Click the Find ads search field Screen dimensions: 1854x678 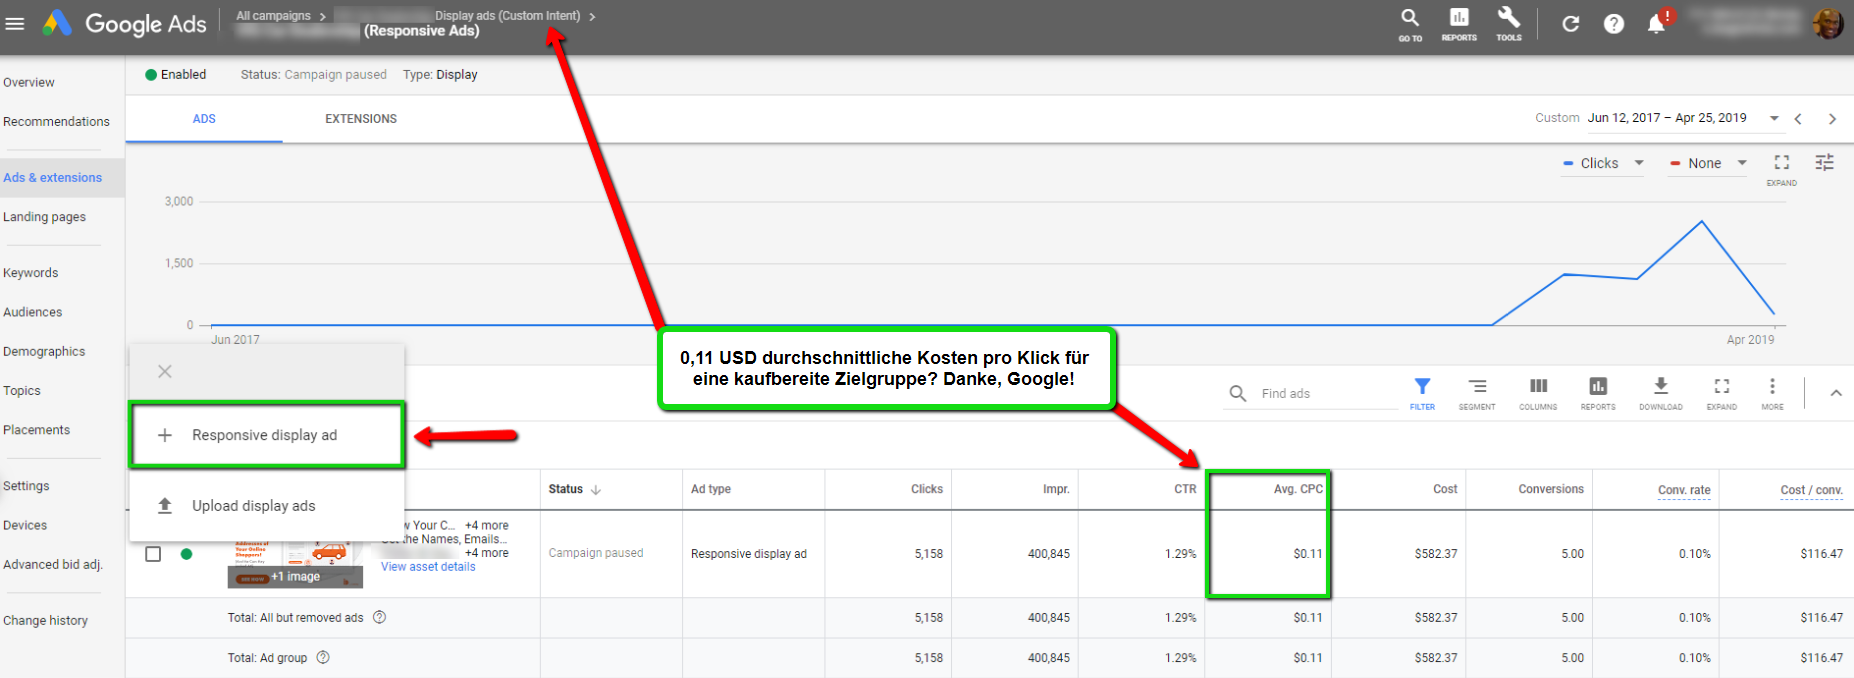click(1325, 394)
